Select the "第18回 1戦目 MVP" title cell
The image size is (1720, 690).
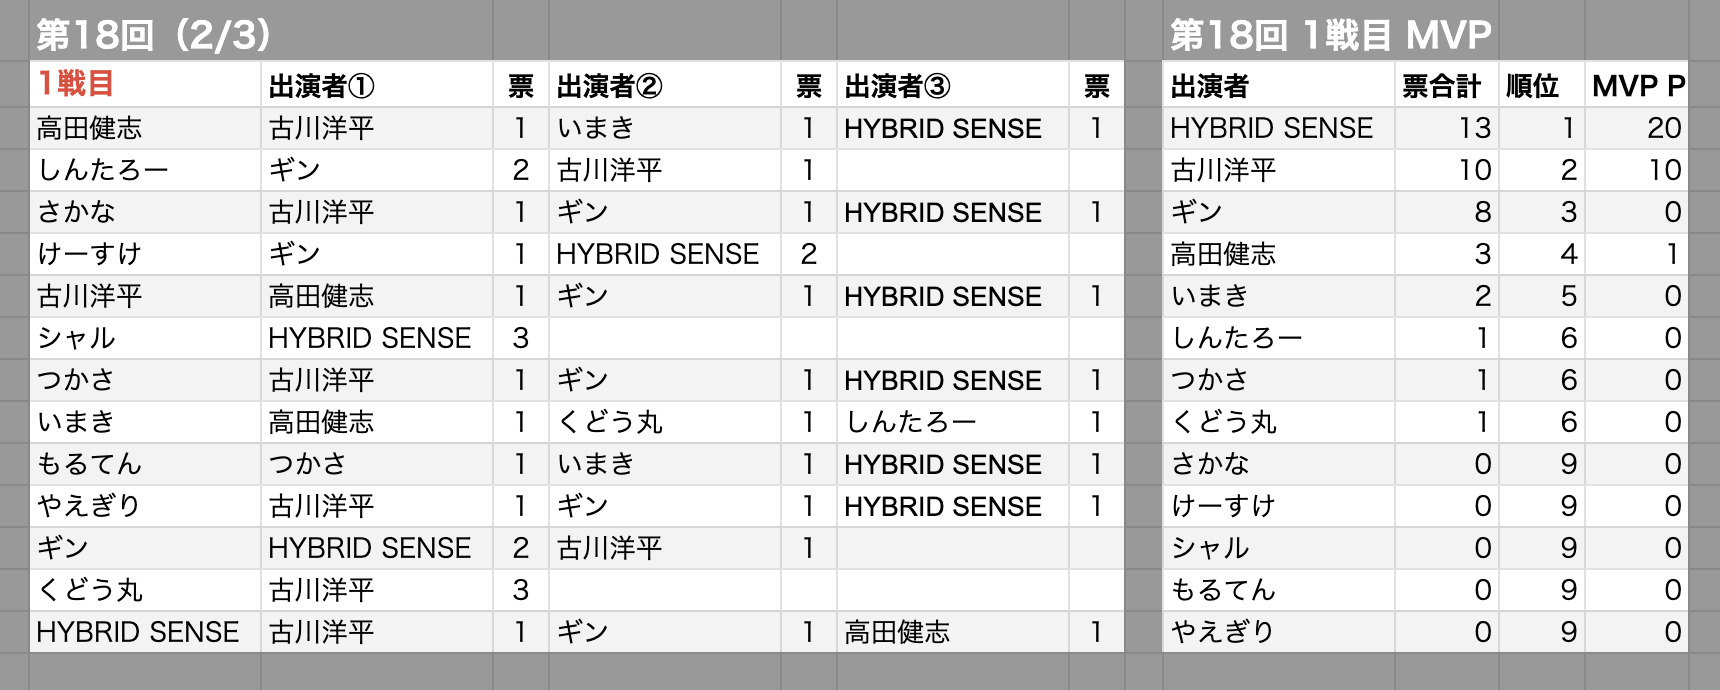click(1330, 35)
